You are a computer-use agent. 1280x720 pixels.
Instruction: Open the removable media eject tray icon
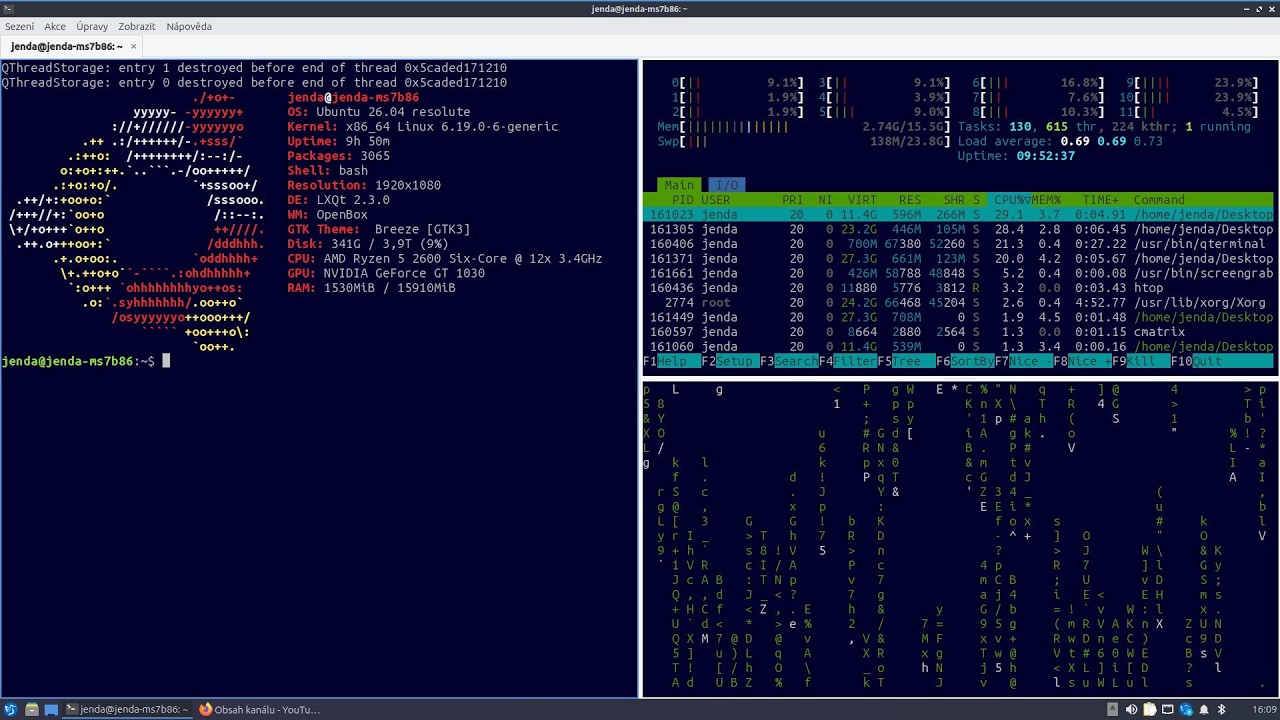[x=1114, y=710]
